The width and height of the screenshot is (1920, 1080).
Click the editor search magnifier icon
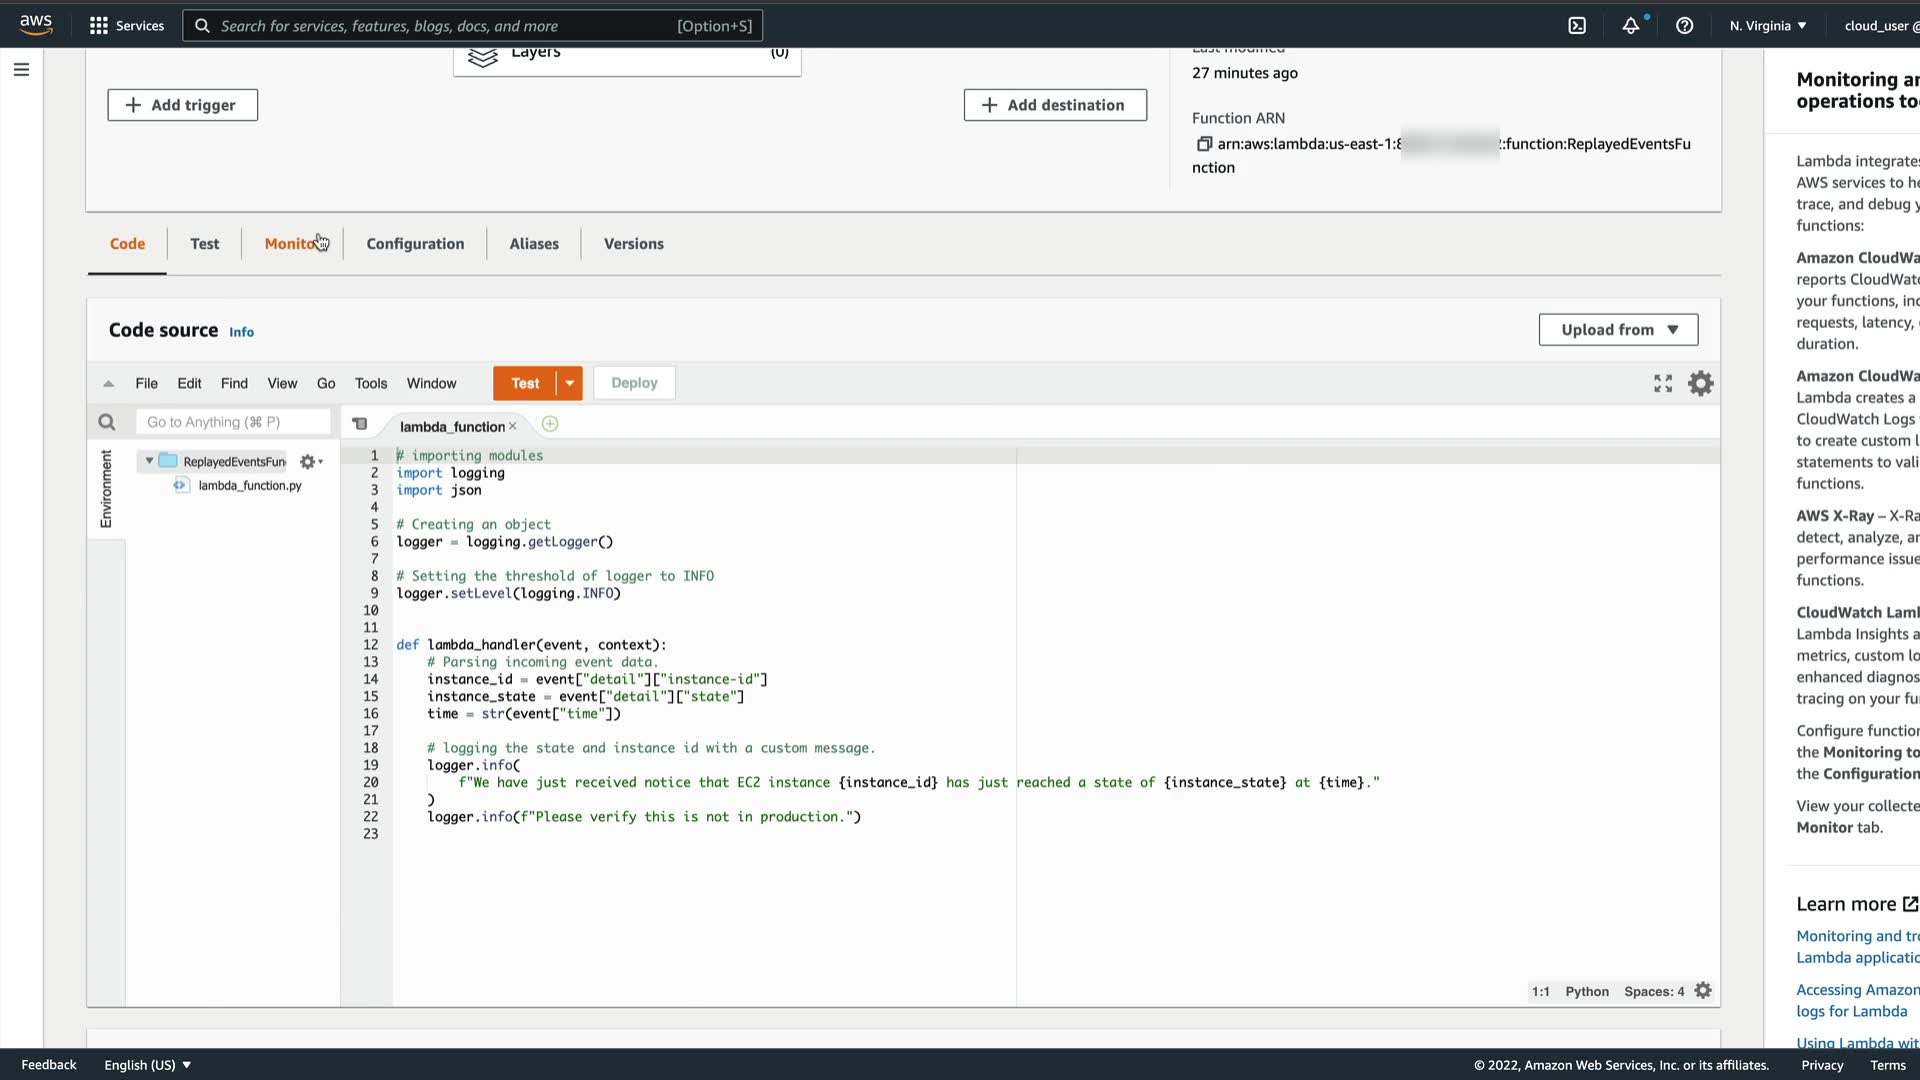click(107, 423)
